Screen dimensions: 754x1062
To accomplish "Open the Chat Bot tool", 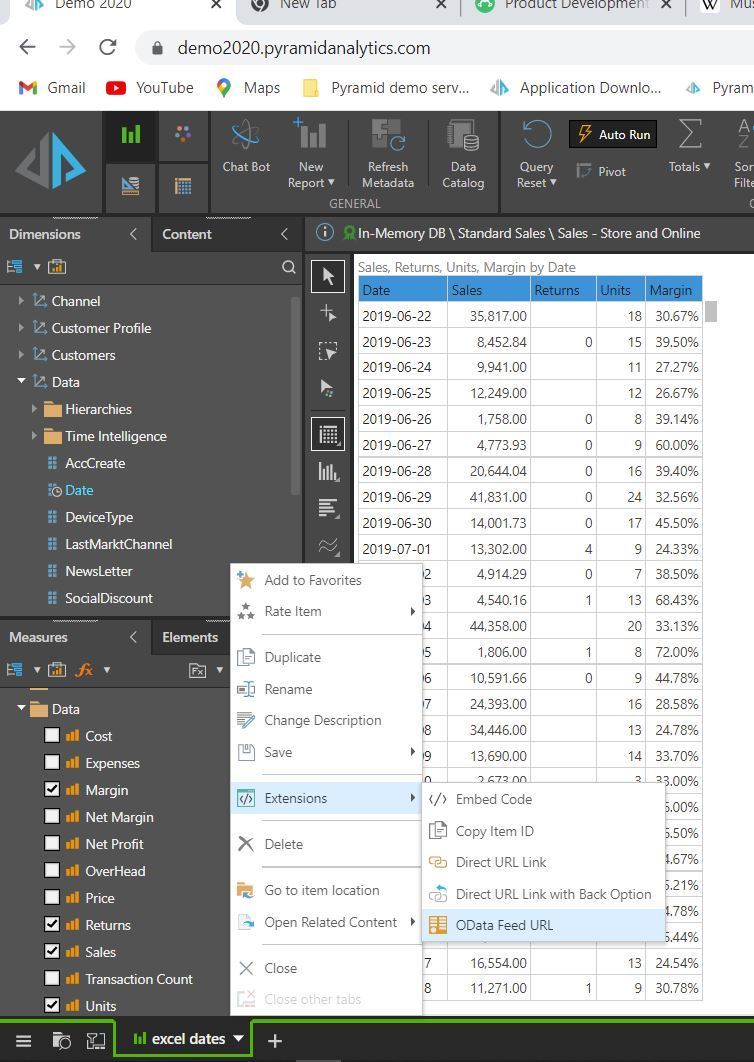I will click(x=245, y=146).
